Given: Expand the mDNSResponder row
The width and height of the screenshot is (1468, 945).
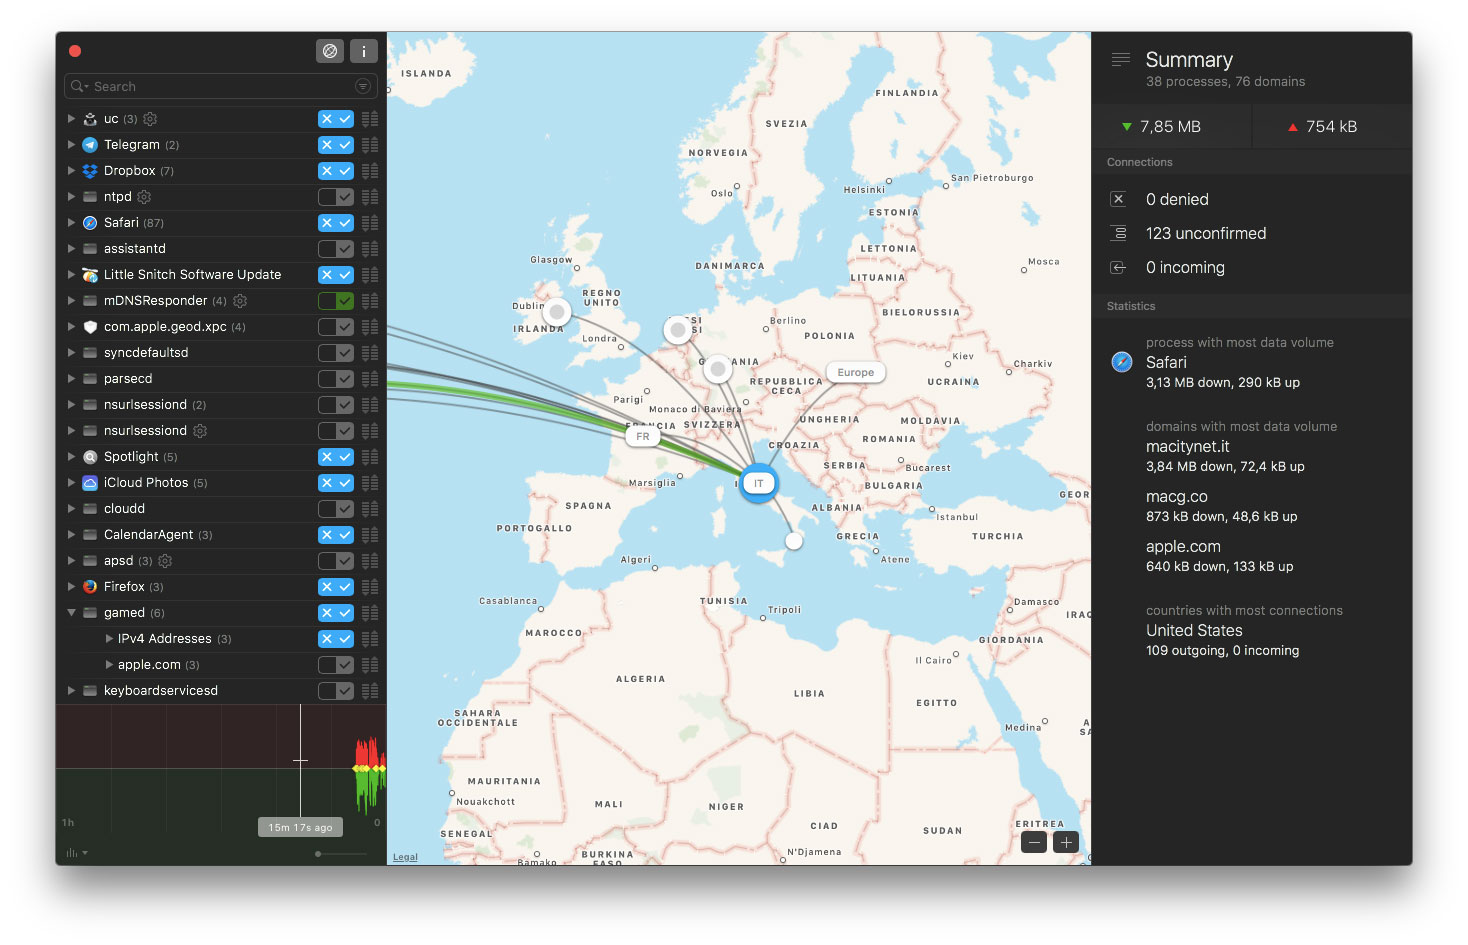Looking at the screenshot, I should click(x=71, y=301).
